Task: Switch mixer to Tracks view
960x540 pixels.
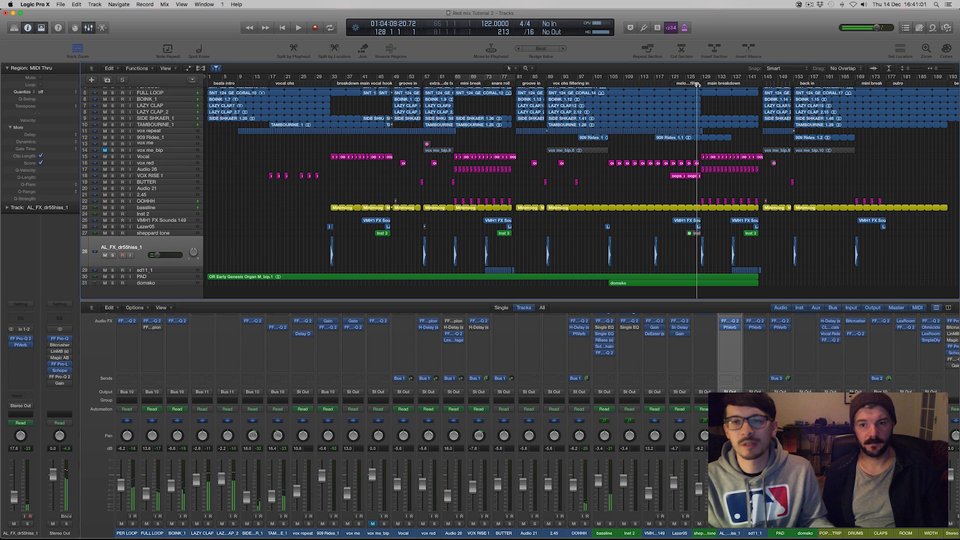Action: tap(523, 307)
